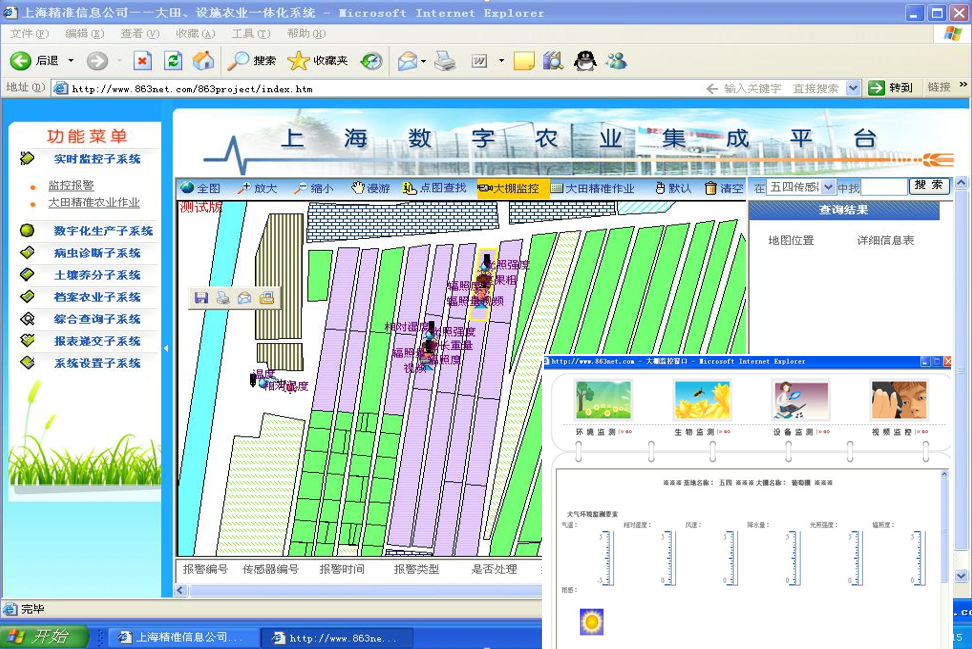Click the 全图 full map view tool
This screenshot has width=972, height=649.
click(200, 188)
